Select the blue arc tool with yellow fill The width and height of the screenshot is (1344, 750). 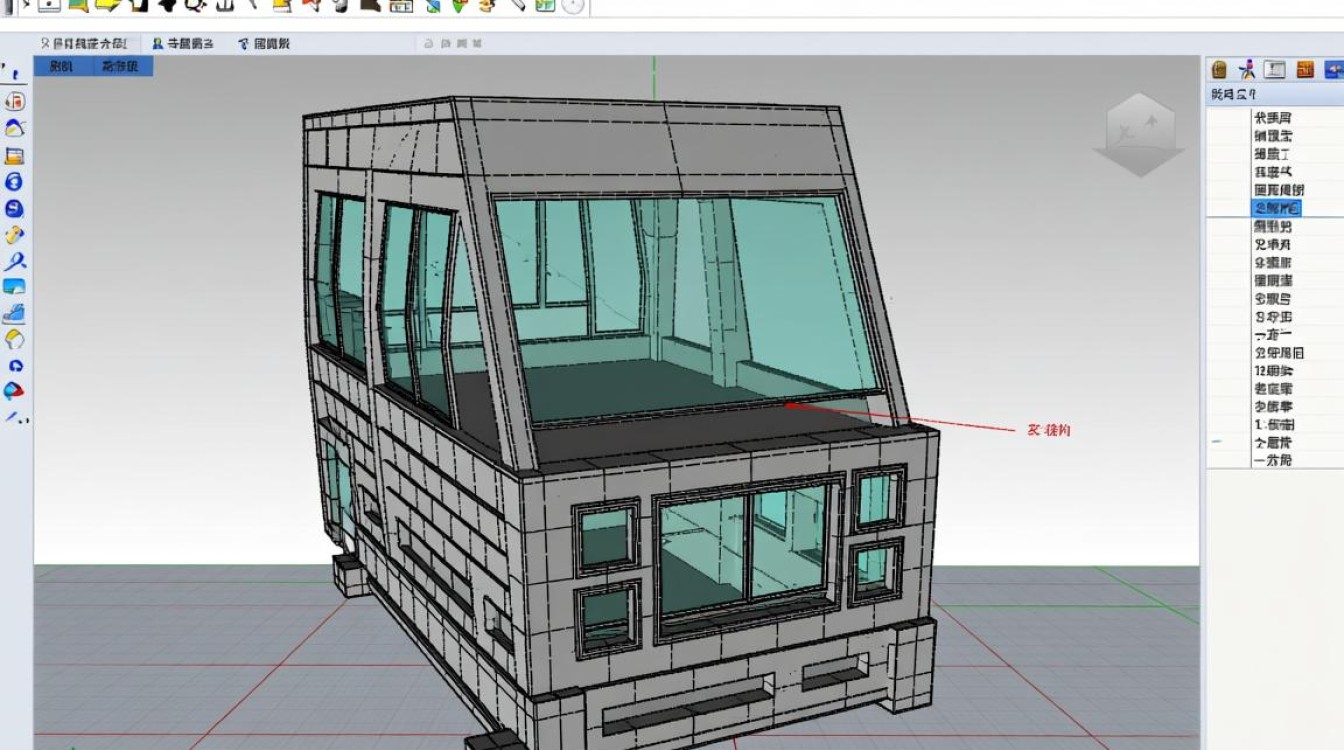(15, 128)
